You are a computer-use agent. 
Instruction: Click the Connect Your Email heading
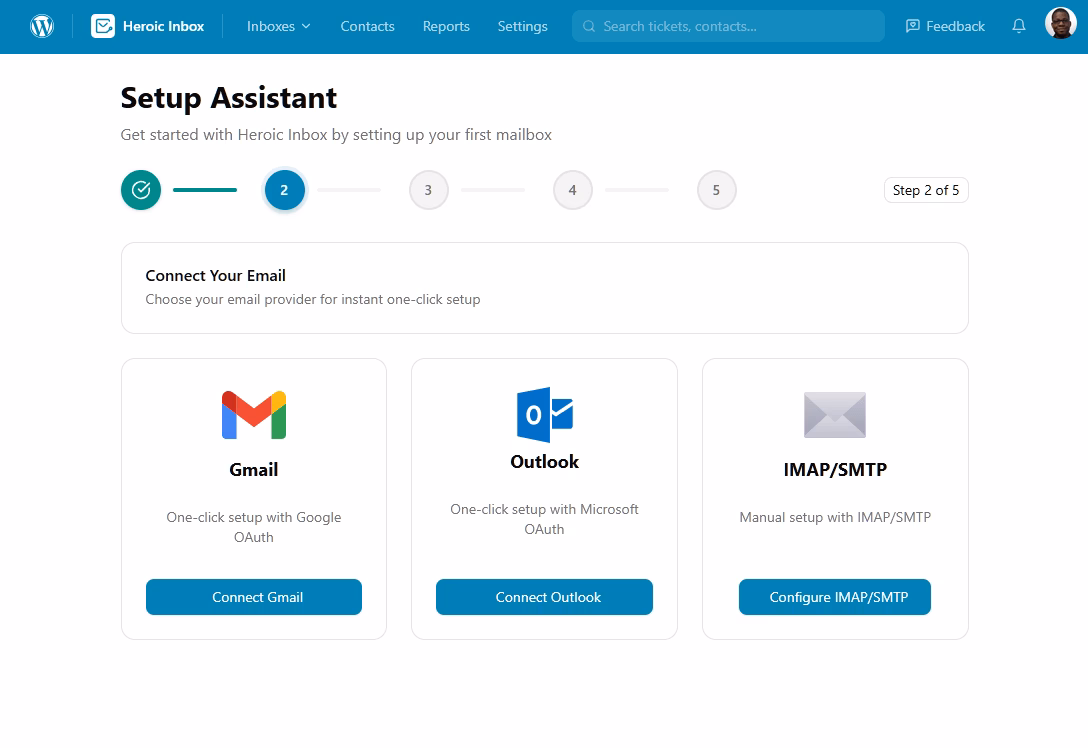pyautogui.click(x=215, y=275)
